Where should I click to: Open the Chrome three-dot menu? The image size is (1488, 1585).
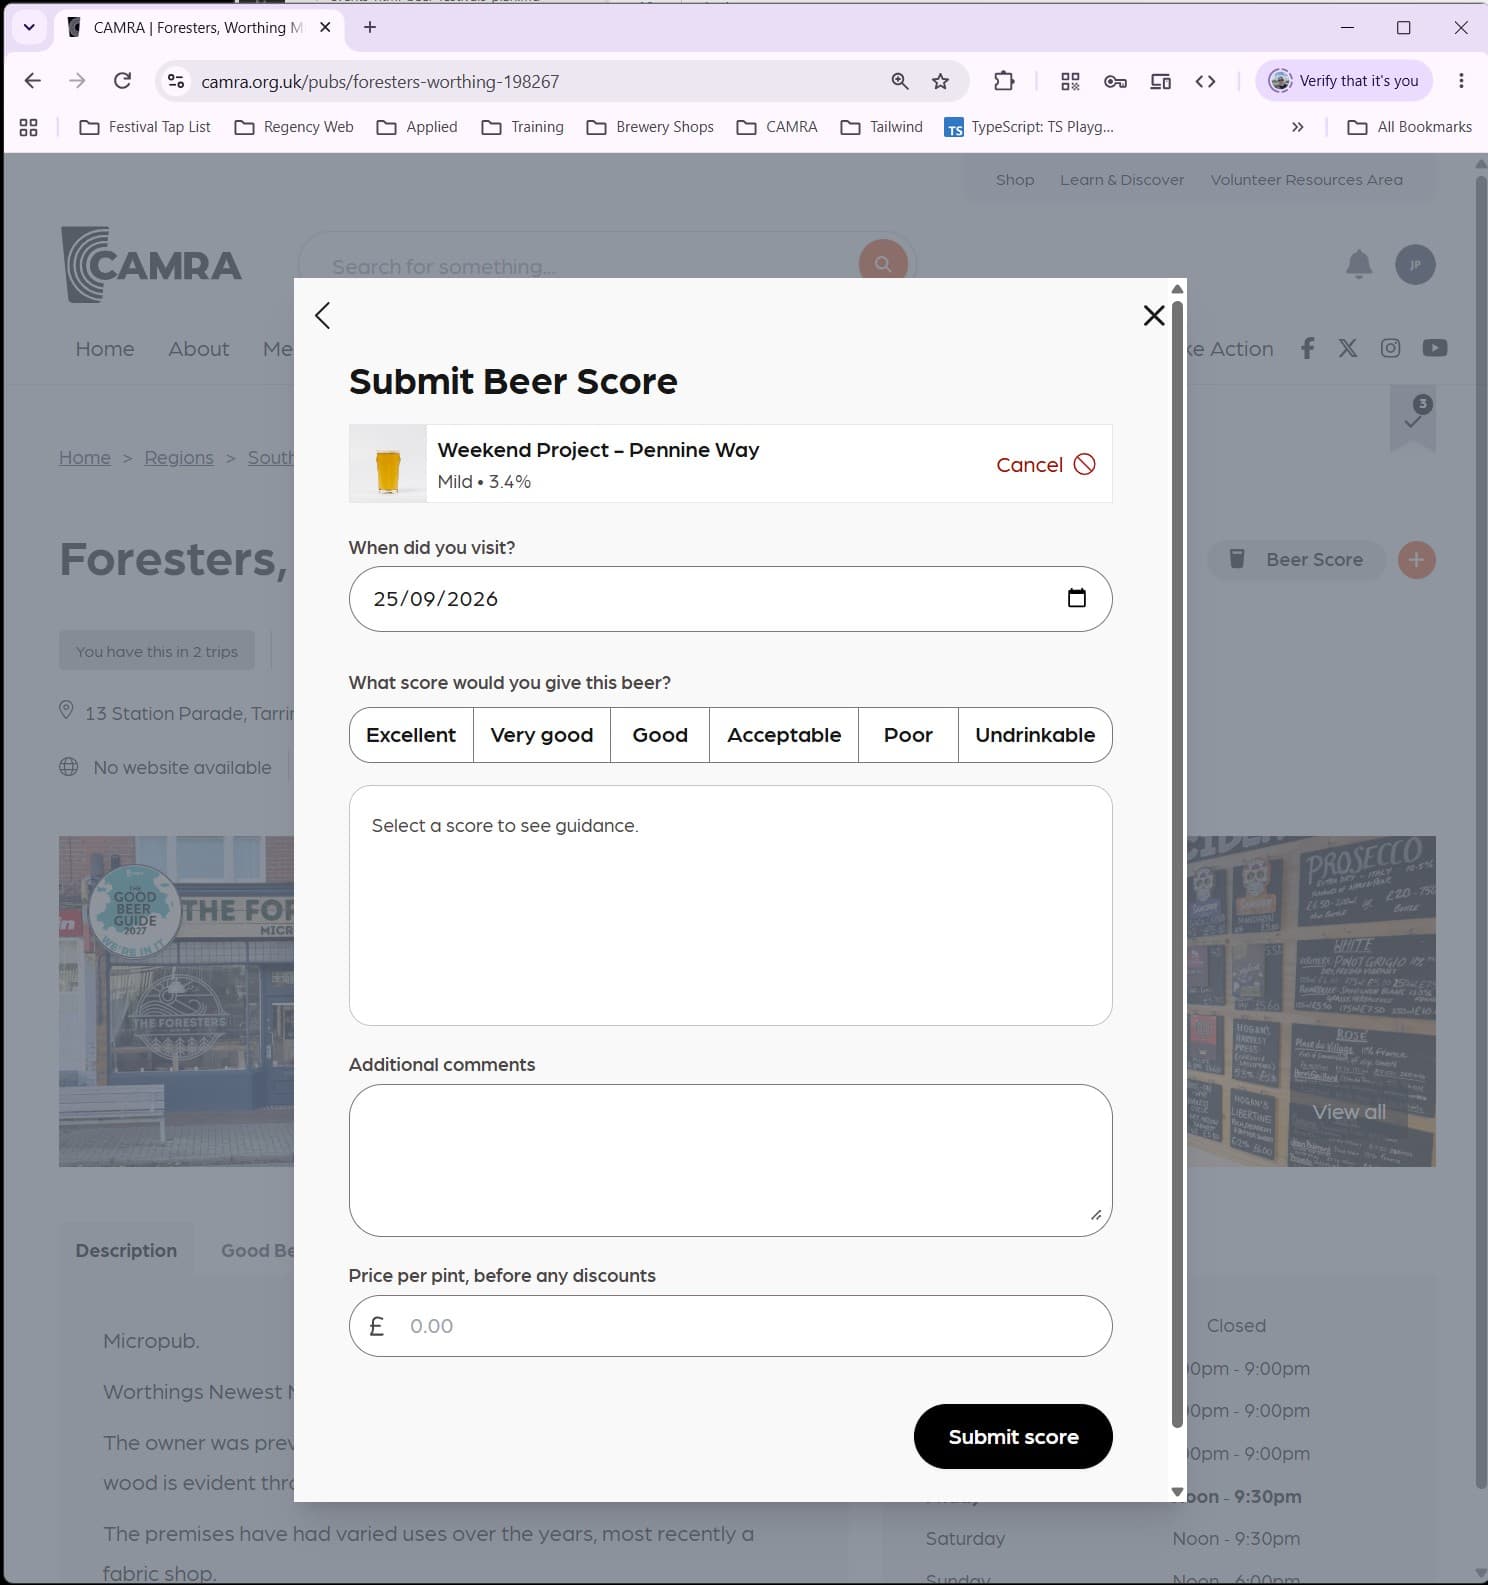(1461, 81)
